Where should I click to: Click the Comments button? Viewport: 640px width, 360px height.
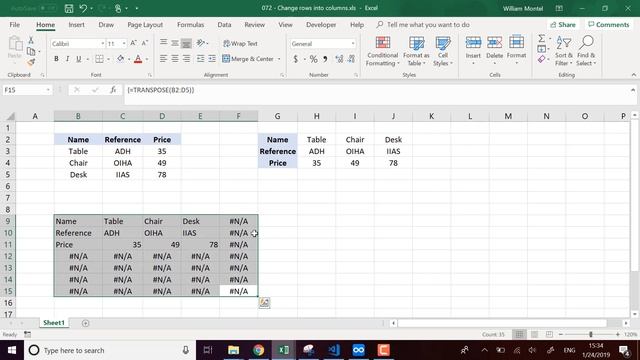(609, 24)
